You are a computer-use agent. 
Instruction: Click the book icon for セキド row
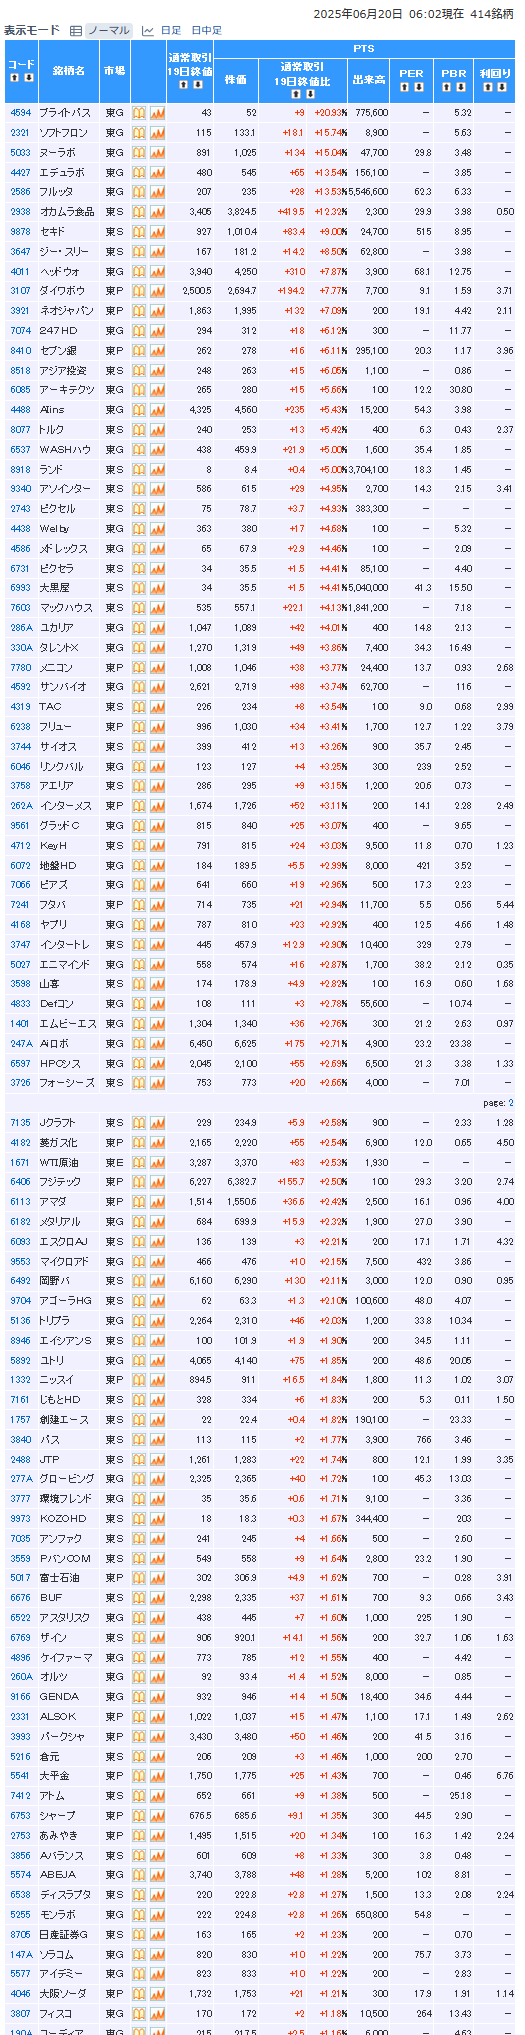click(140, 232)
